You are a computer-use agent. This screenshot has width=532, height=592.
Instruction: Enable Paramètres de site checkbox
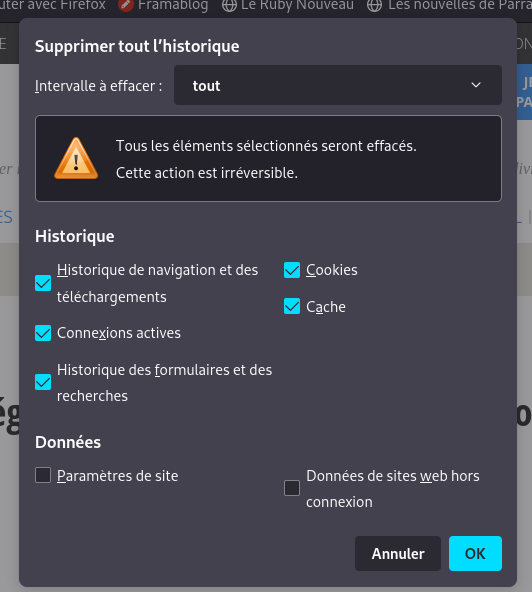43,475
